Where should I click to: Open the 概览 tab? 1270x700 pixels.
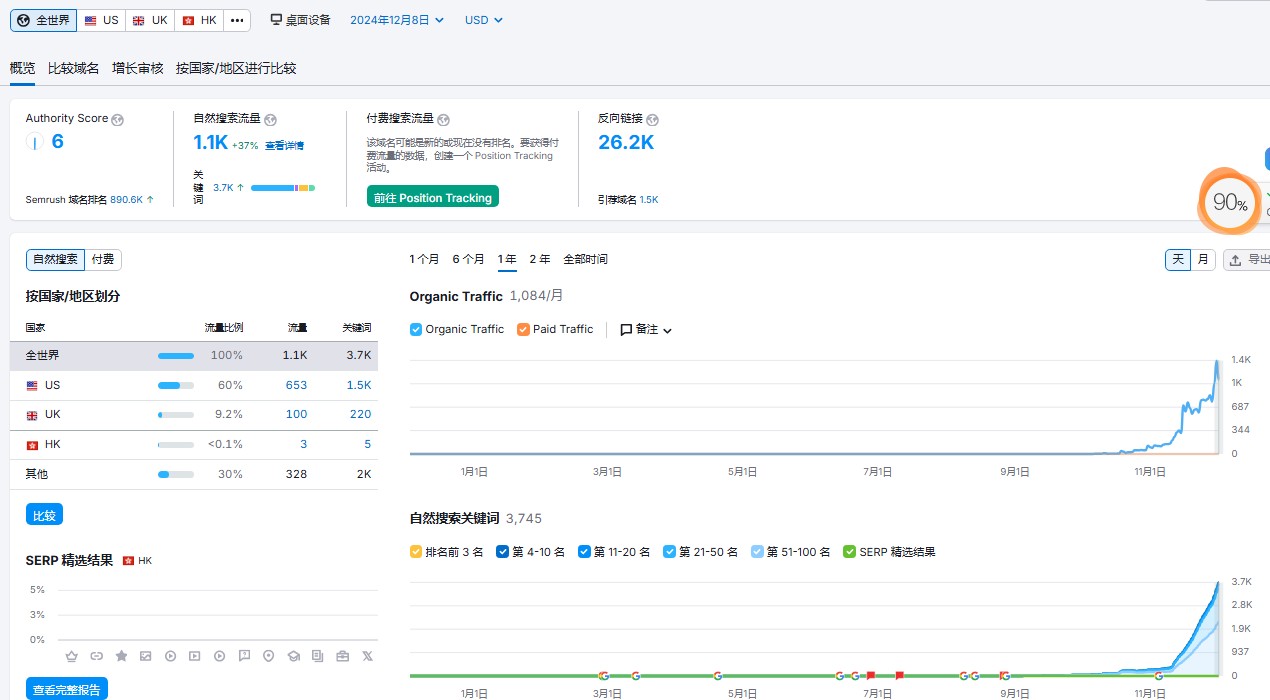(x=22, y=69)
